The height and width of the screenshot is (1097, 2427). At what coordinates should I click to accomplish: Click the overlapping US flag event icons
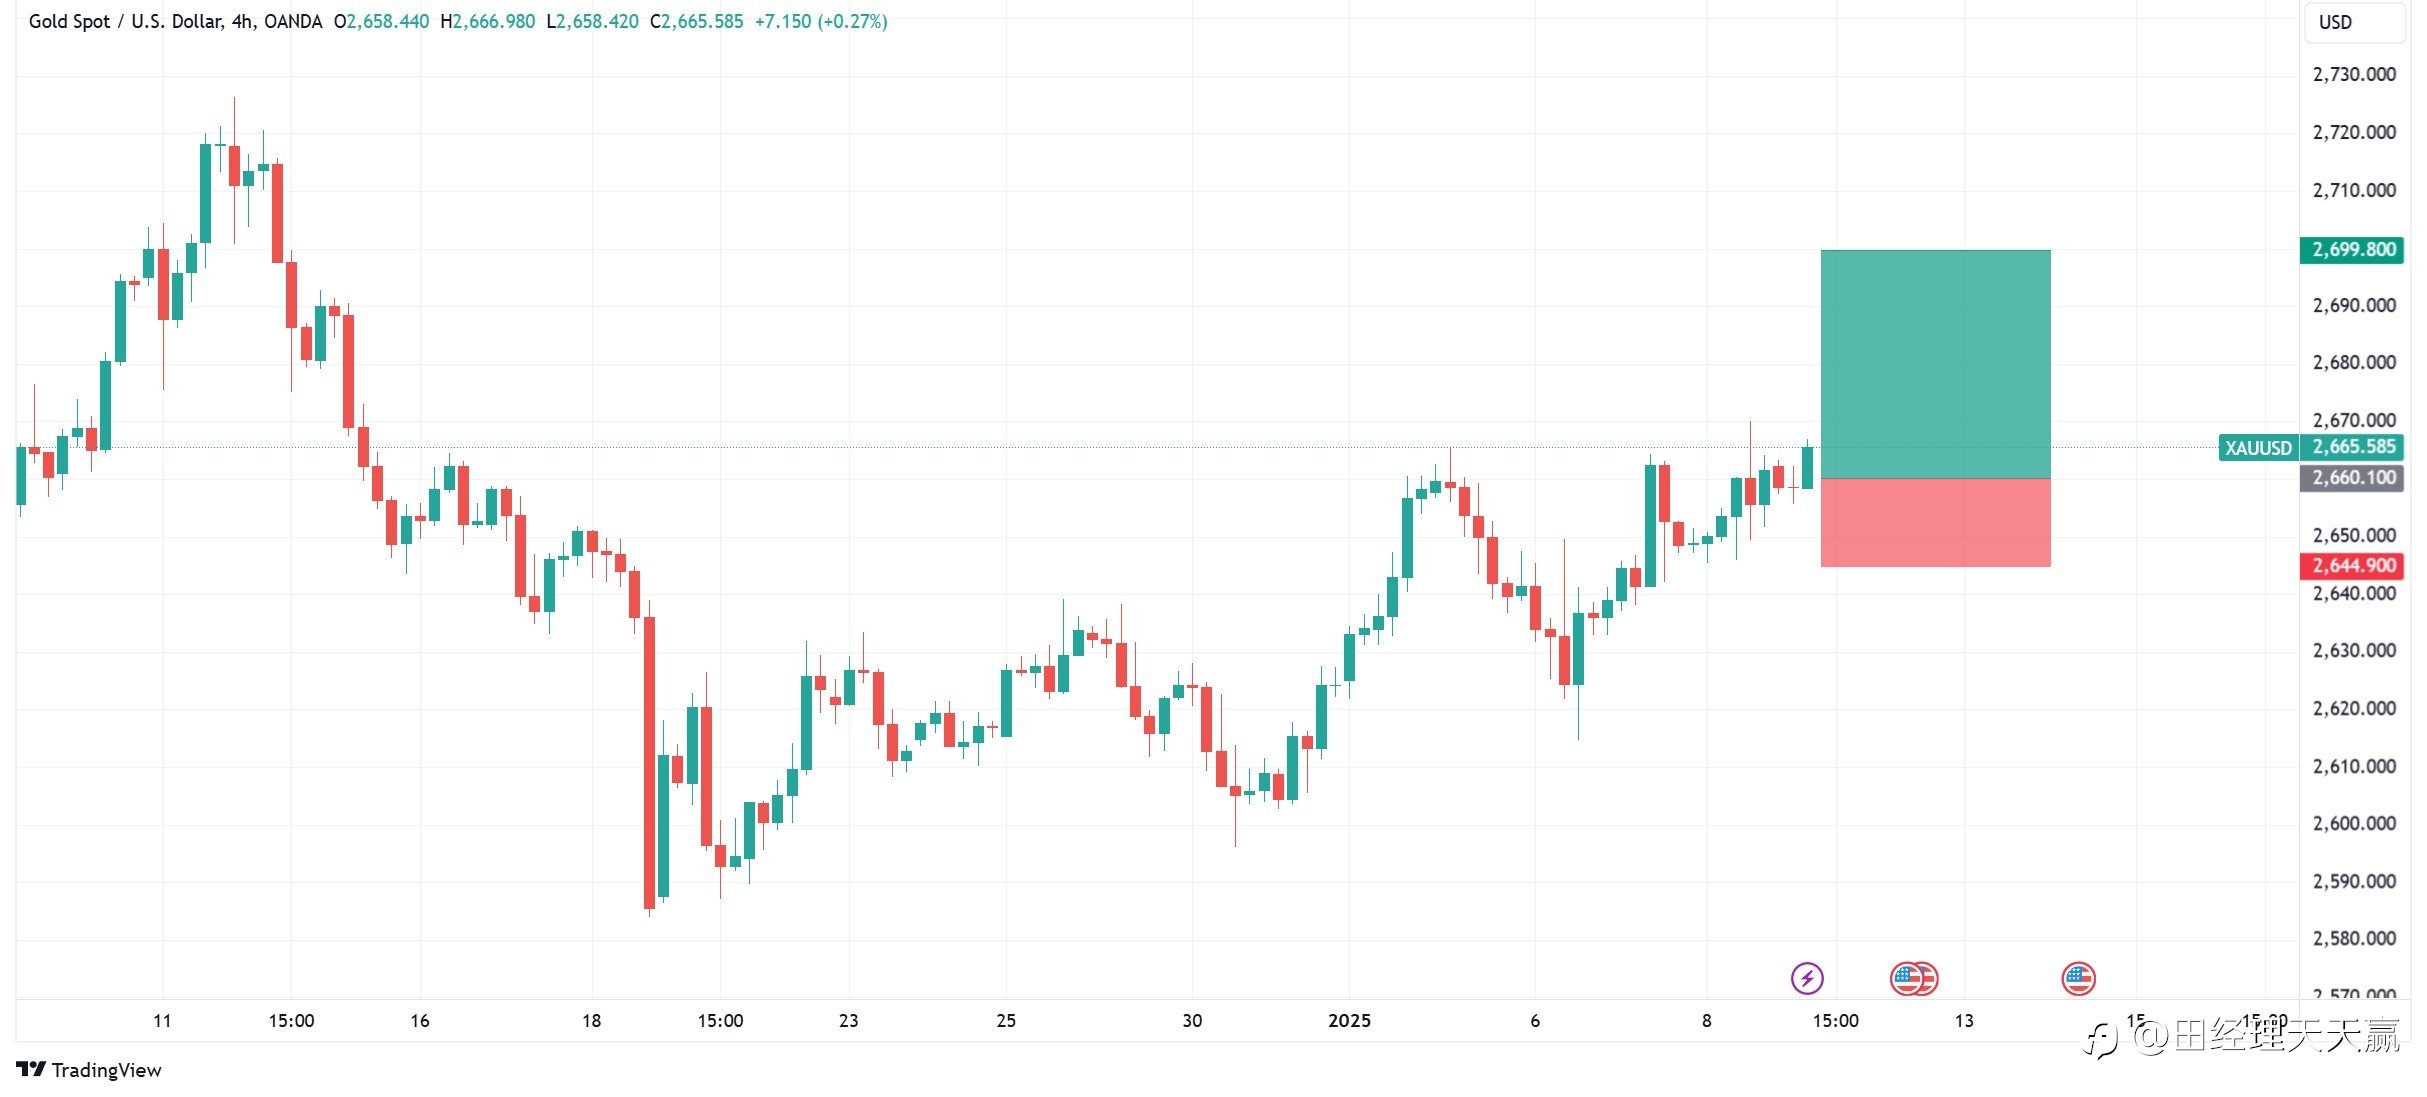1914,978
